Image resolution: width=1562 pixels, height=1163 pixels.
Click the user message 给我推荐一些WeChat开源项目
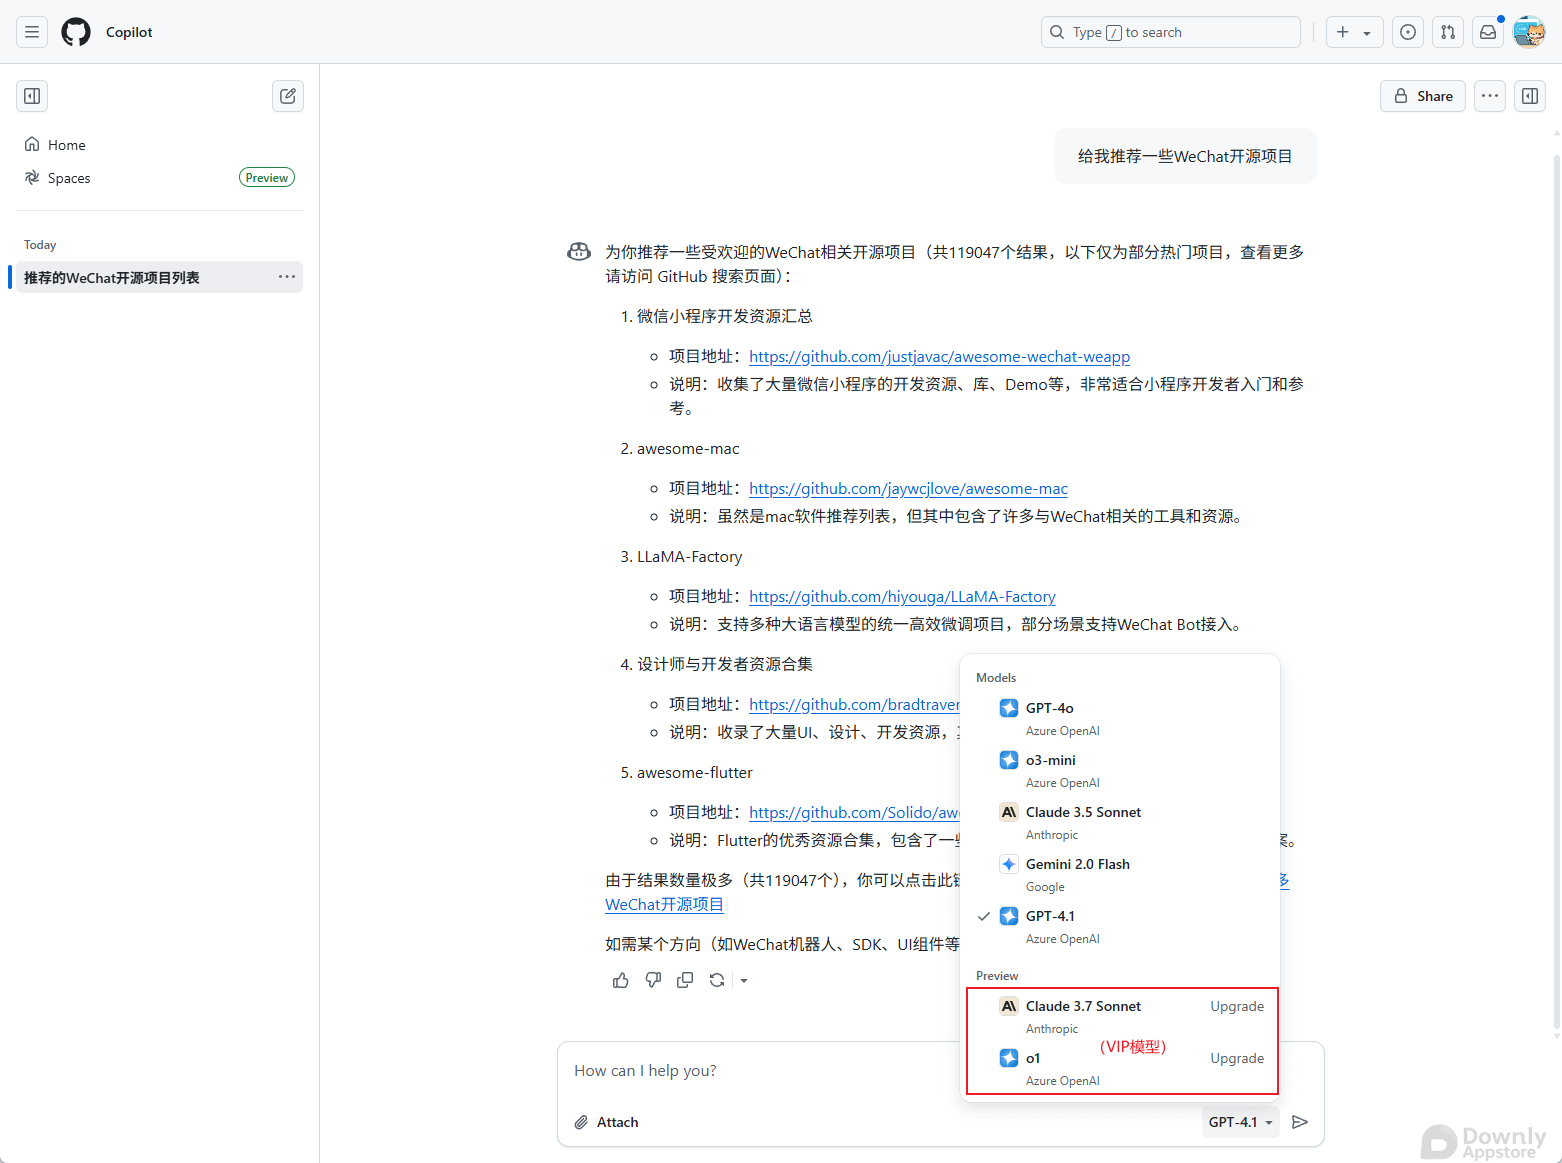[1185, 156]
